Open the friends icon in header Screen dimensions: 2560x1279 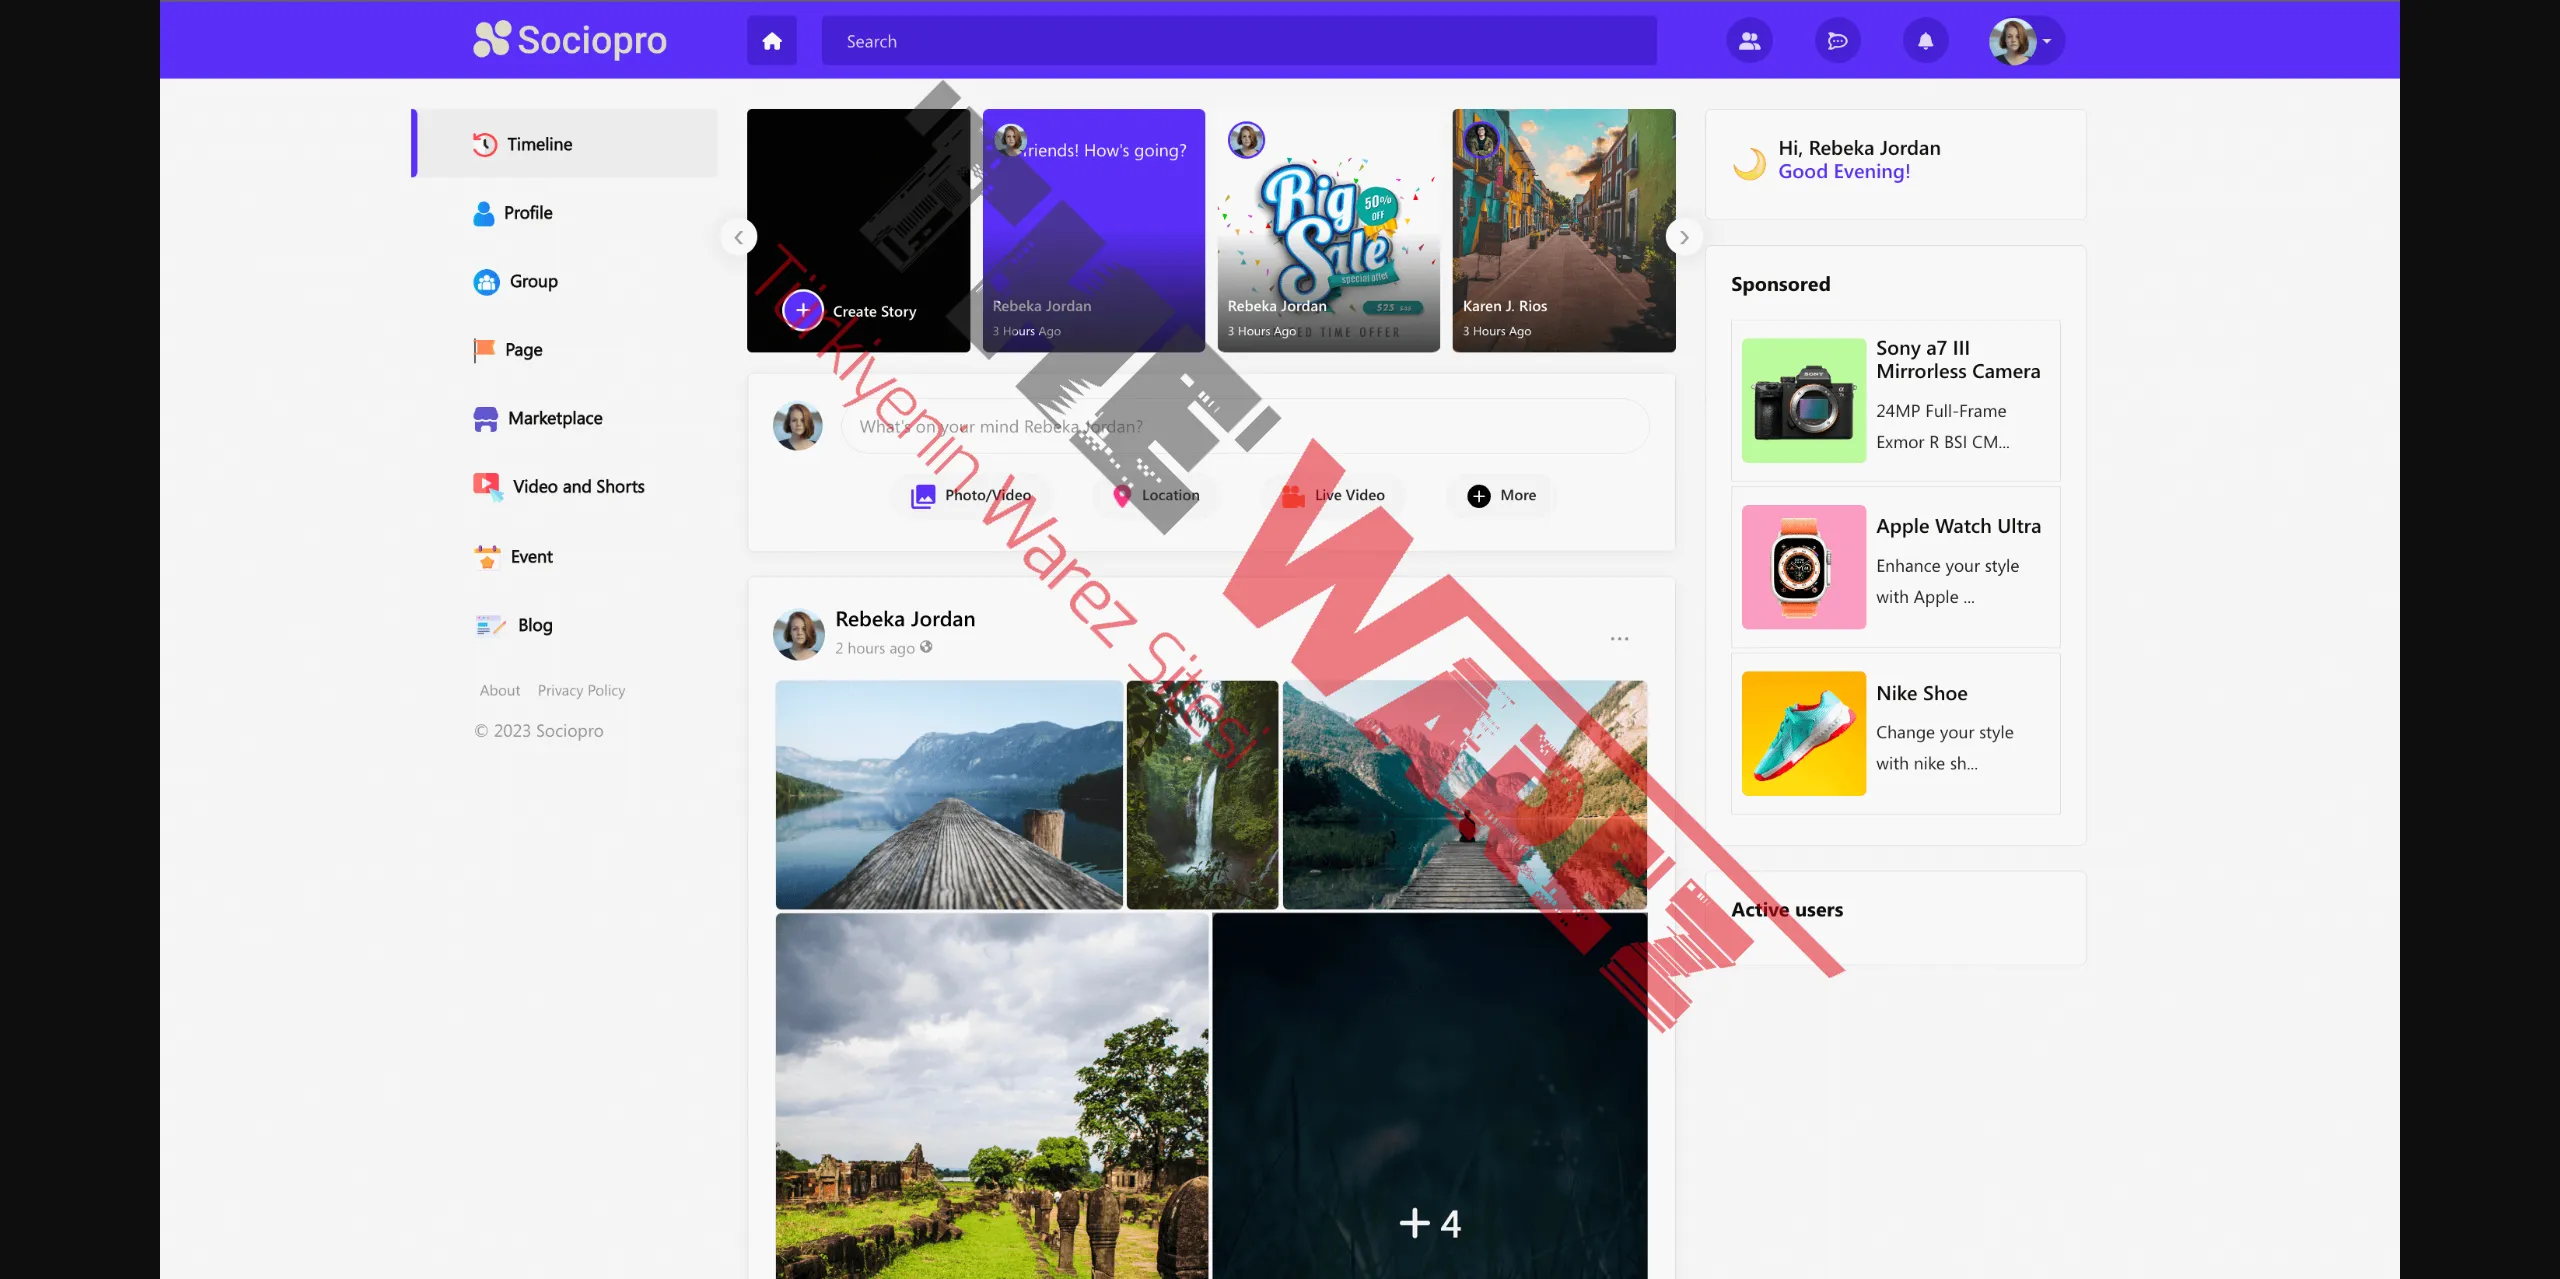1749,41
